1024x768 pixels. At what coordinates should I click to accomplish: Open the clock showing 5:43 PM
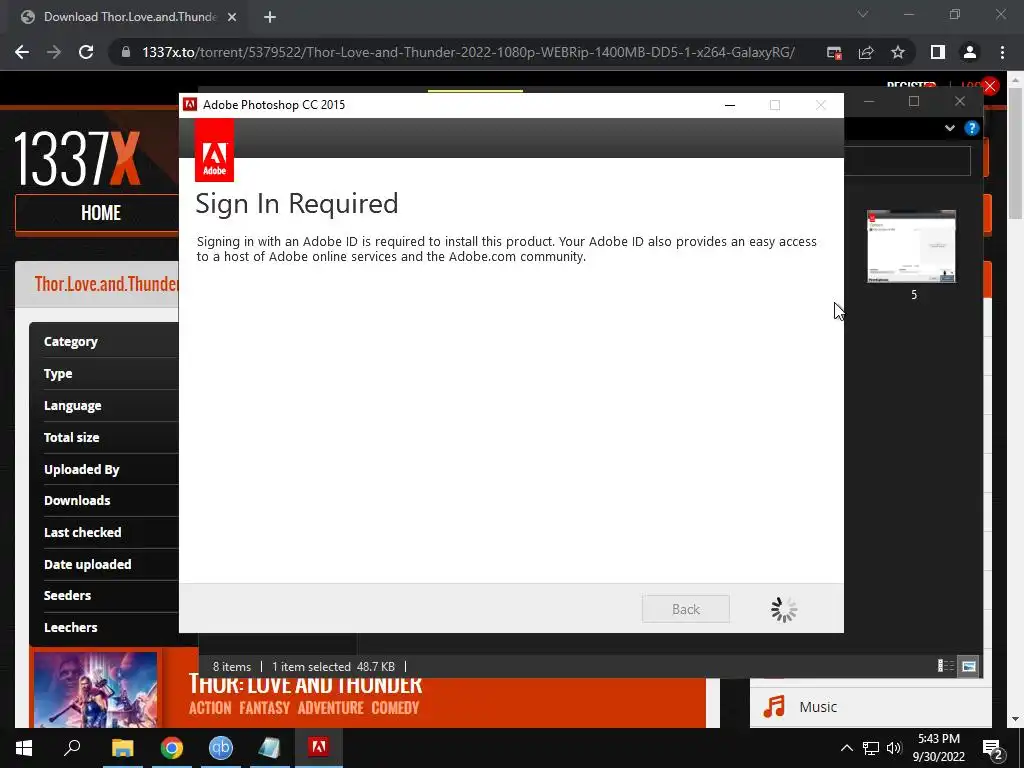[938, 748]
